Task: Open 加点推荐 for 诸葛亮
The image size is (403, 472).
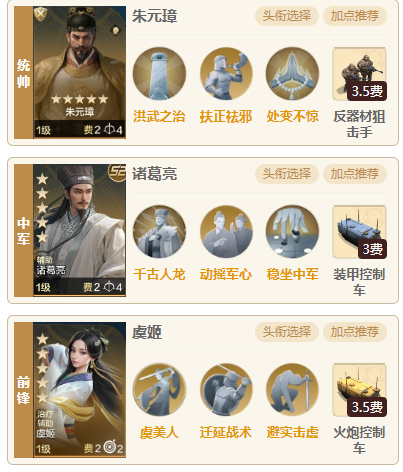Action: pyautogui.click(x=355, y=174)
